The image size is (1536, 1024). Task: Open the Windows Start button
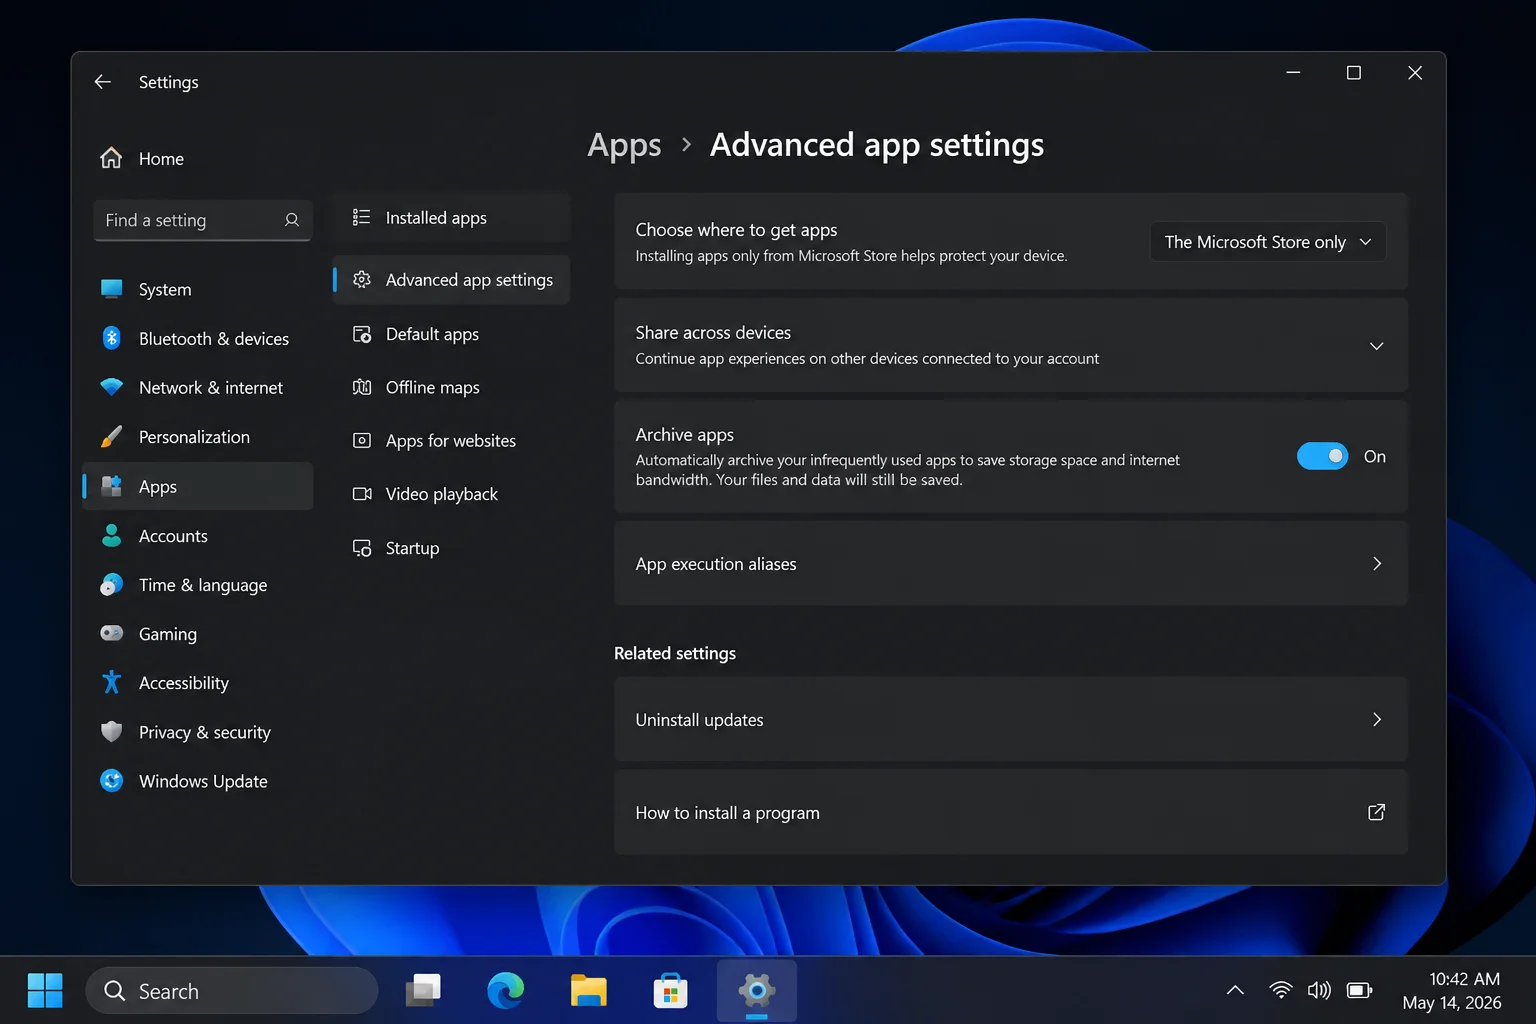pyautogui.click(x=45, y=991)
